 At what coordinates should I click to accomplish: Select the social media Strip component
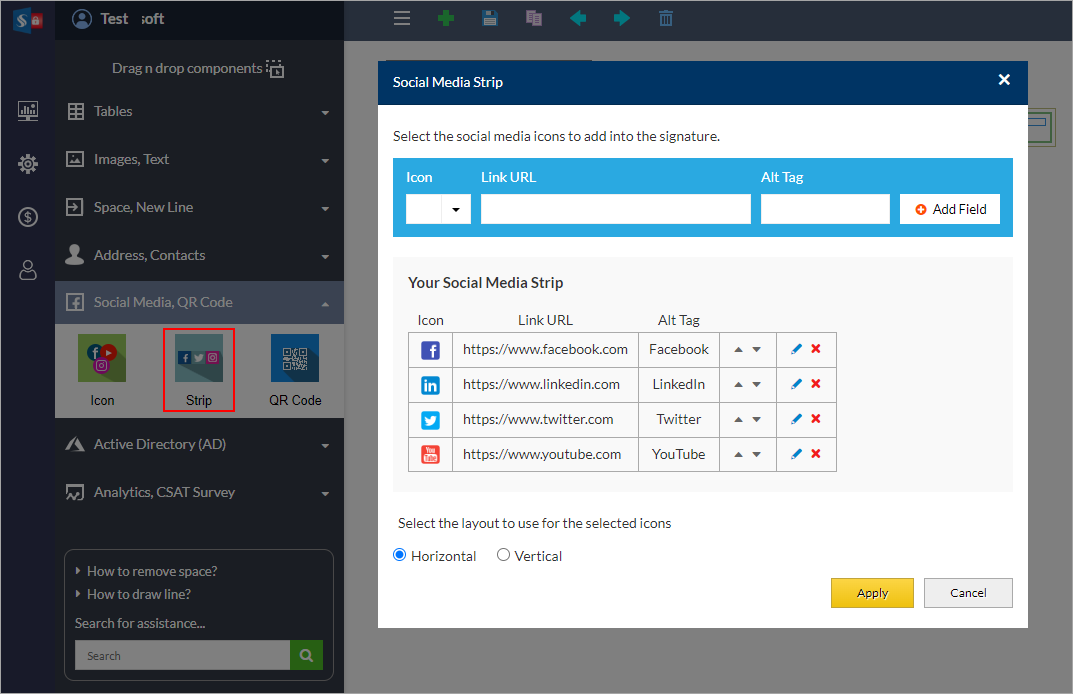point(199,370)
